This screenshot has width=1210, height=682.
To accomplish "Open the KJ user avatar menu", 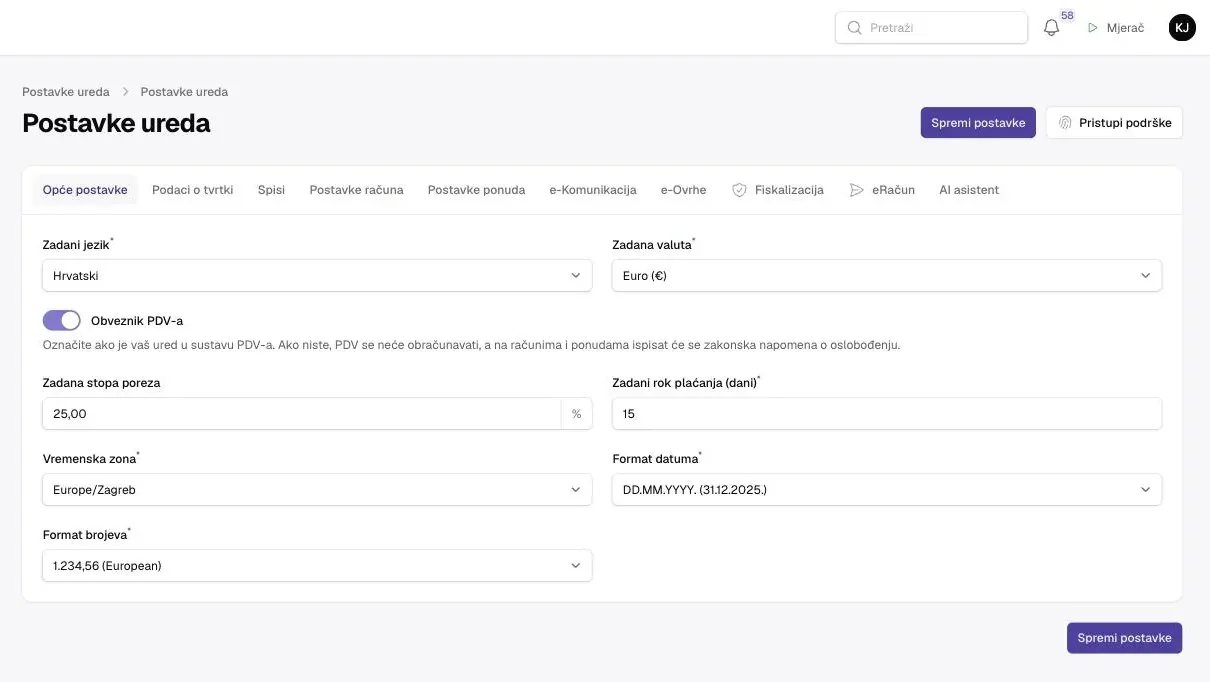I will pyautogui.click(x=1182, y=28).
